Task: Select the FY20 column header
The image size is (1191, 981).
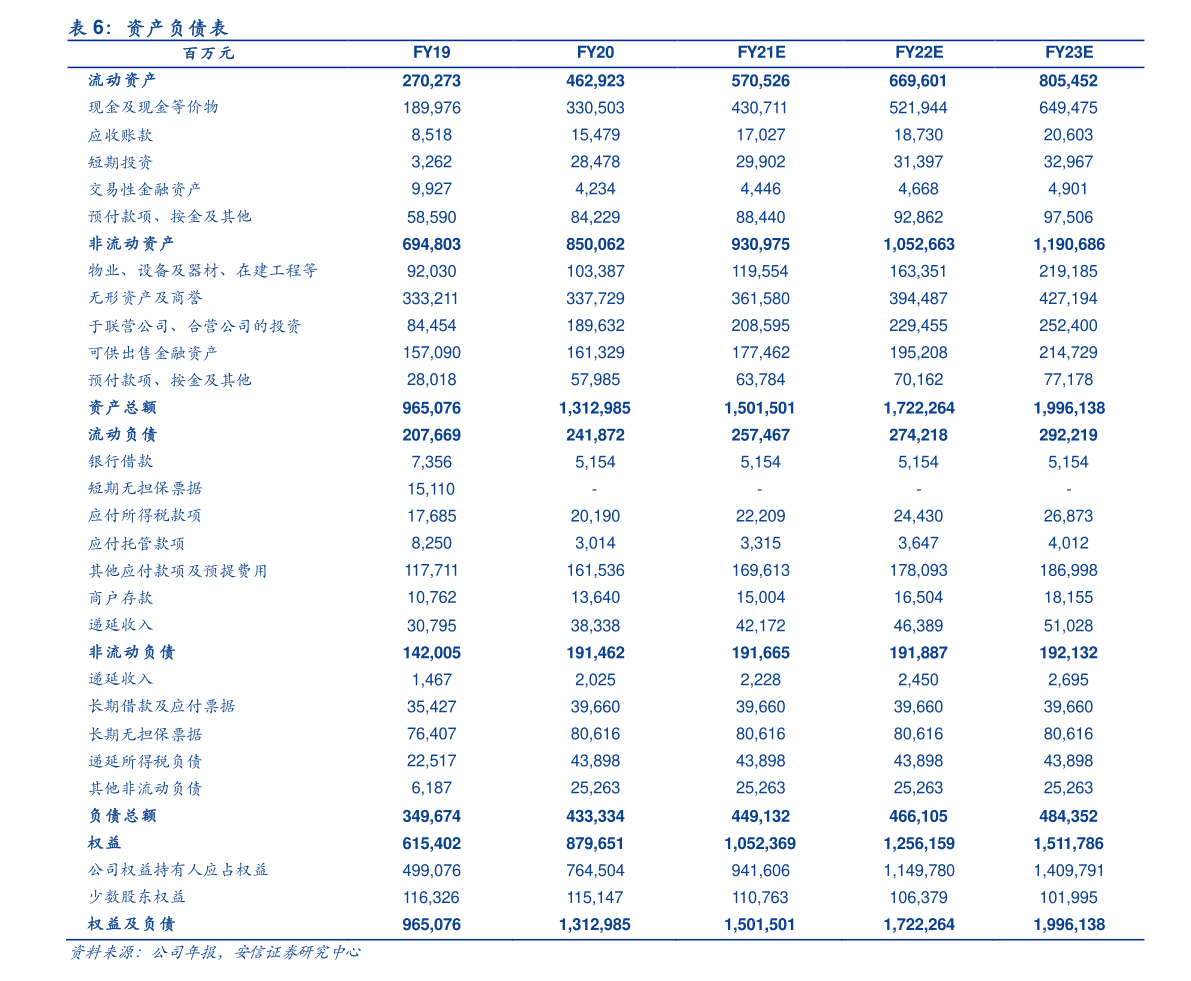Action: [595, 53]
